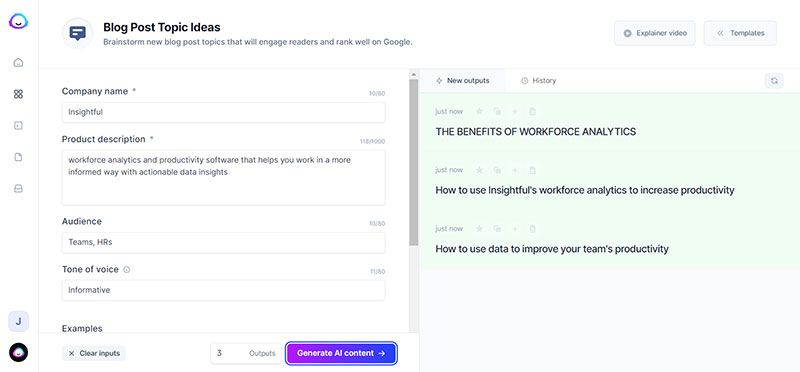The width and height of the screenshot is (800, 372).
Task: Open the inbox tray icon in sidebar
Action: tap(18, 189)
